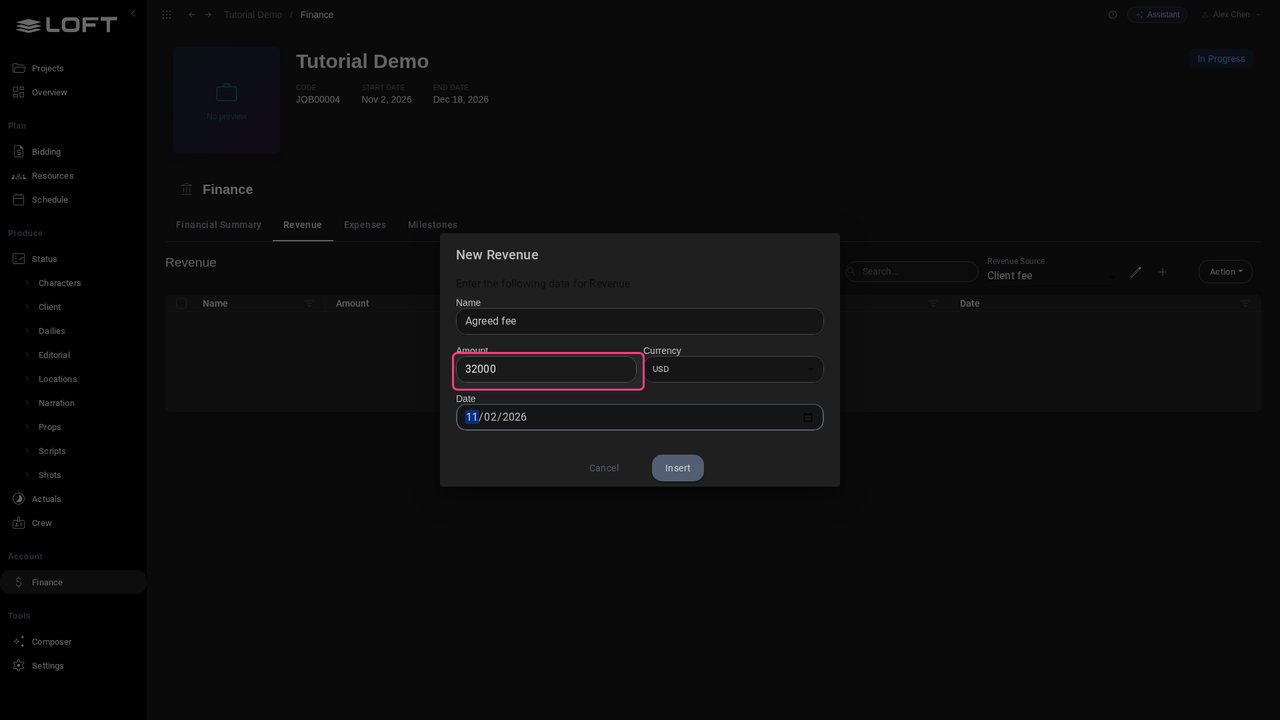The height and width of the screenshot is (720, 1280).
Task: Open Composer from the sidebar
Action: [51, 642]
